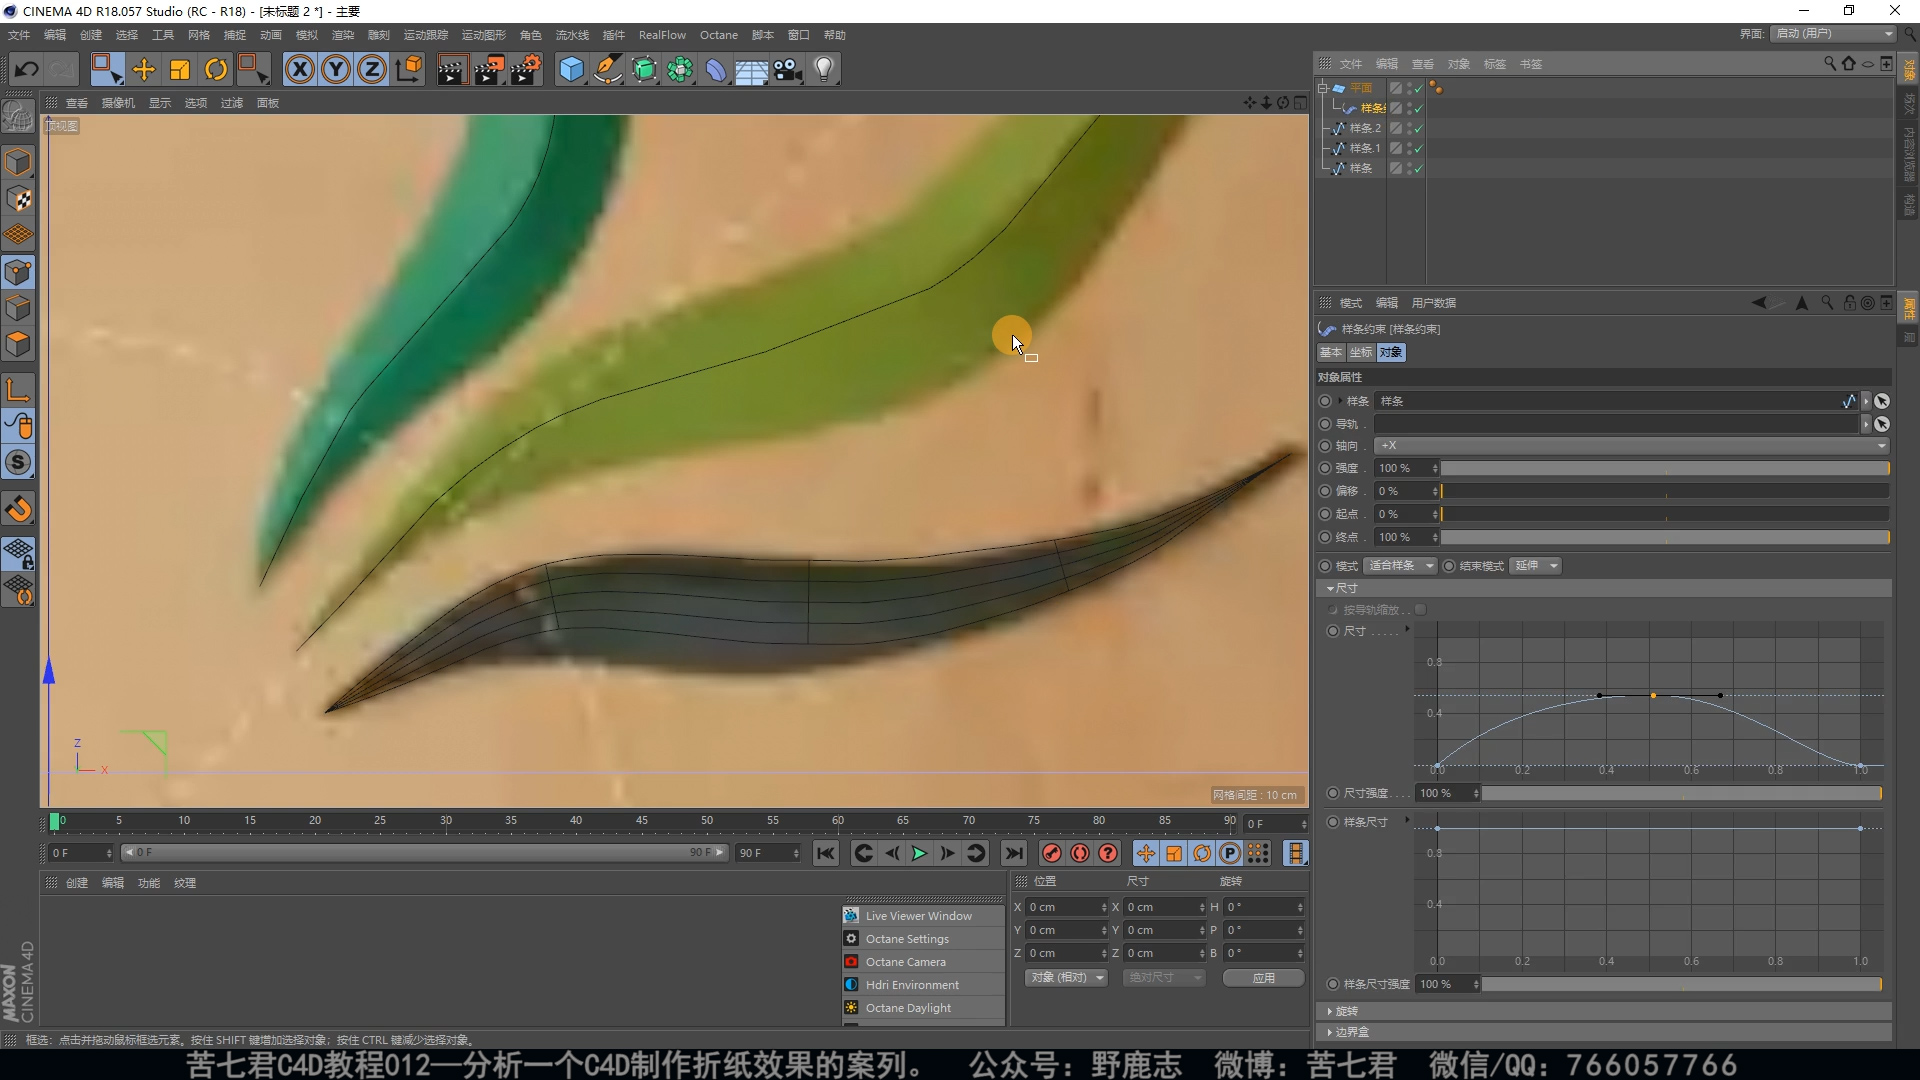Search objects with the magnifier icon in Object Manager
1920x1080 pixels.
(x=1829, y=63)
